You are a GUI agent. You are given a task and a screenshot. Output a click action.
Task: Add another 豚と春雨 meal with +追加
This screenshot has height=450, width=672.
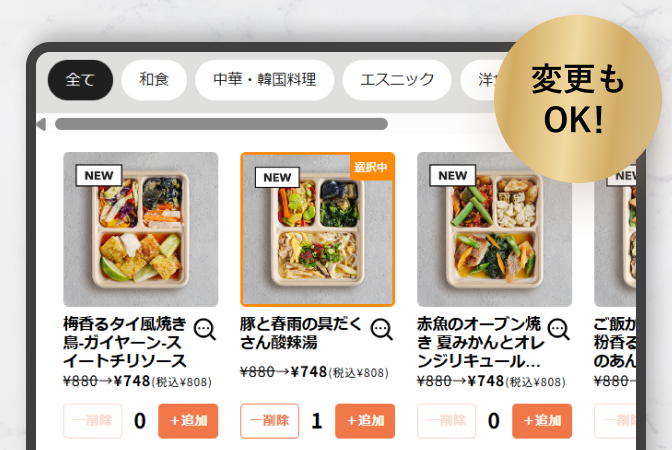(365, 421)
